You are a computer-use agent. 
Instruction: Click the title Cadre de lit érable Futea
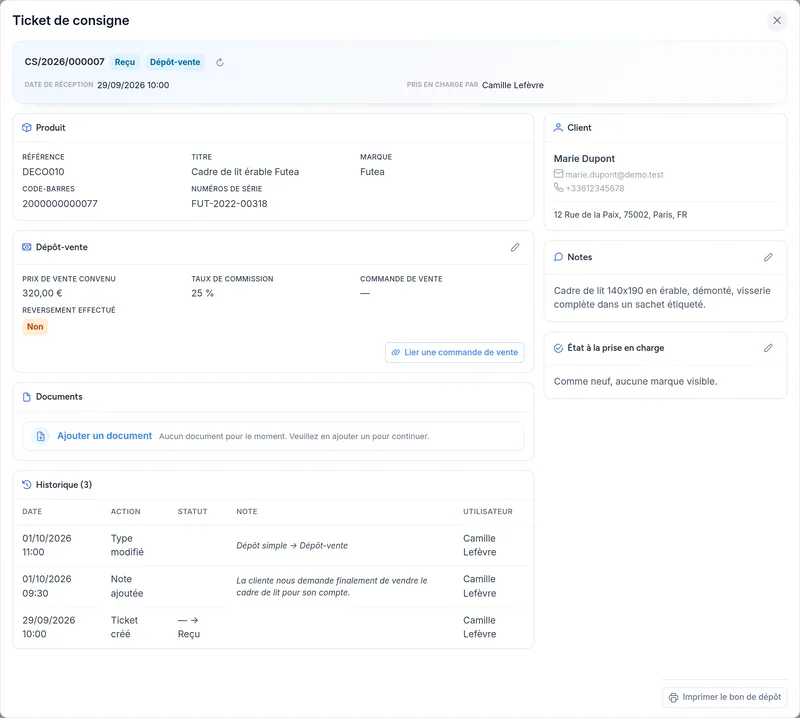pyautogui.click(x=245, y=172)
